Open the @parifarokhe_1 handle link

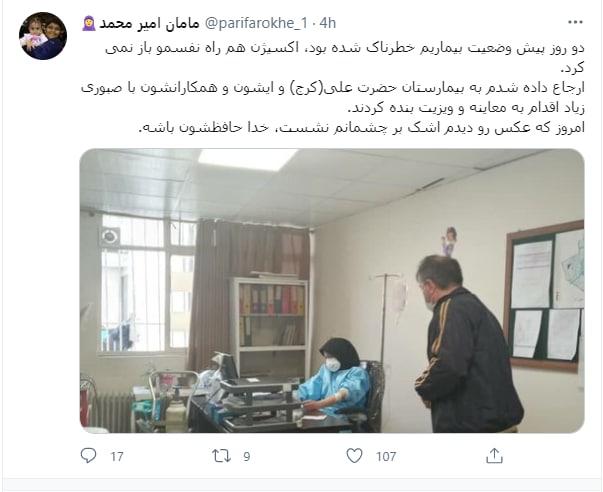pyautogui.click(x=256, y=23)
